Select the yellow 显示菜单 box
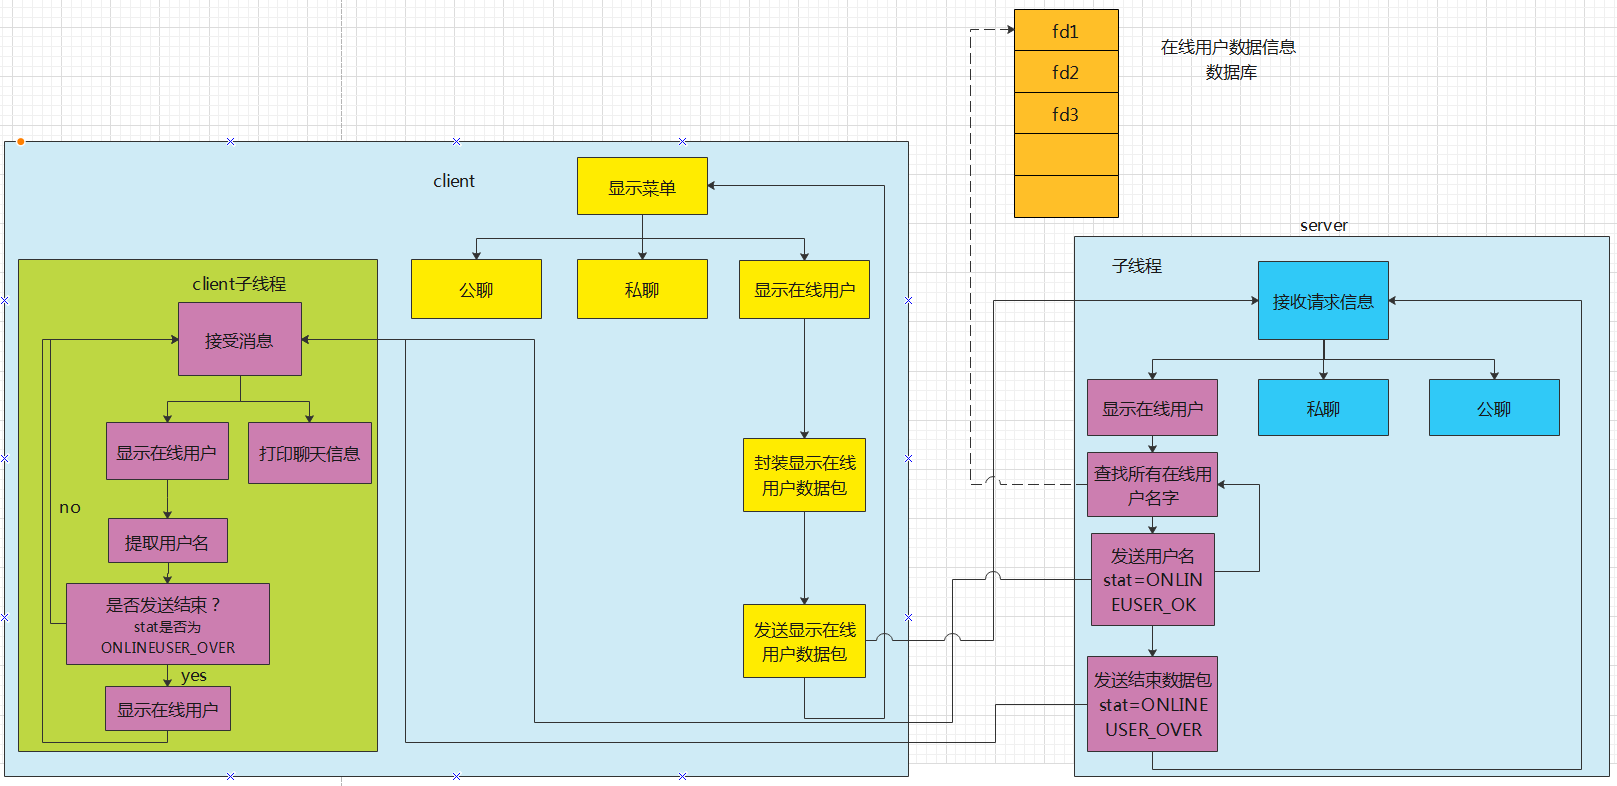Viewport: 1617px width, 786px height. pyautogui.click(x=642, y=186)
